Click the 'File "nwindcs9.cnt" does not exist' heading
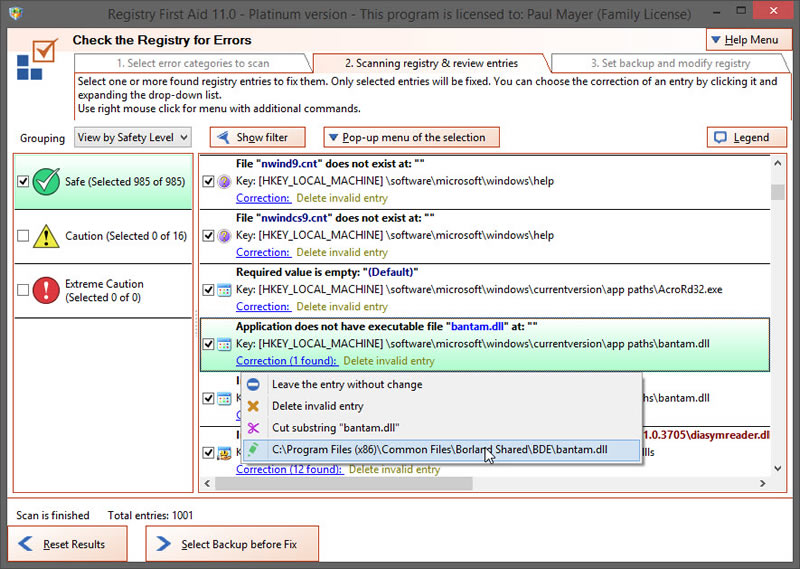The height and width of the screenshot is (569, 800). coord(335,218)
